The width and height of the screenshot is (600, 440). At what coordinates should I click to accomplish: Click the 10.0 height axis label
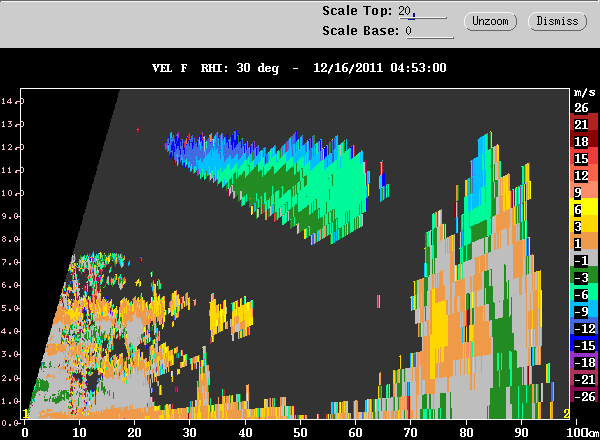[x=12, y=193]
